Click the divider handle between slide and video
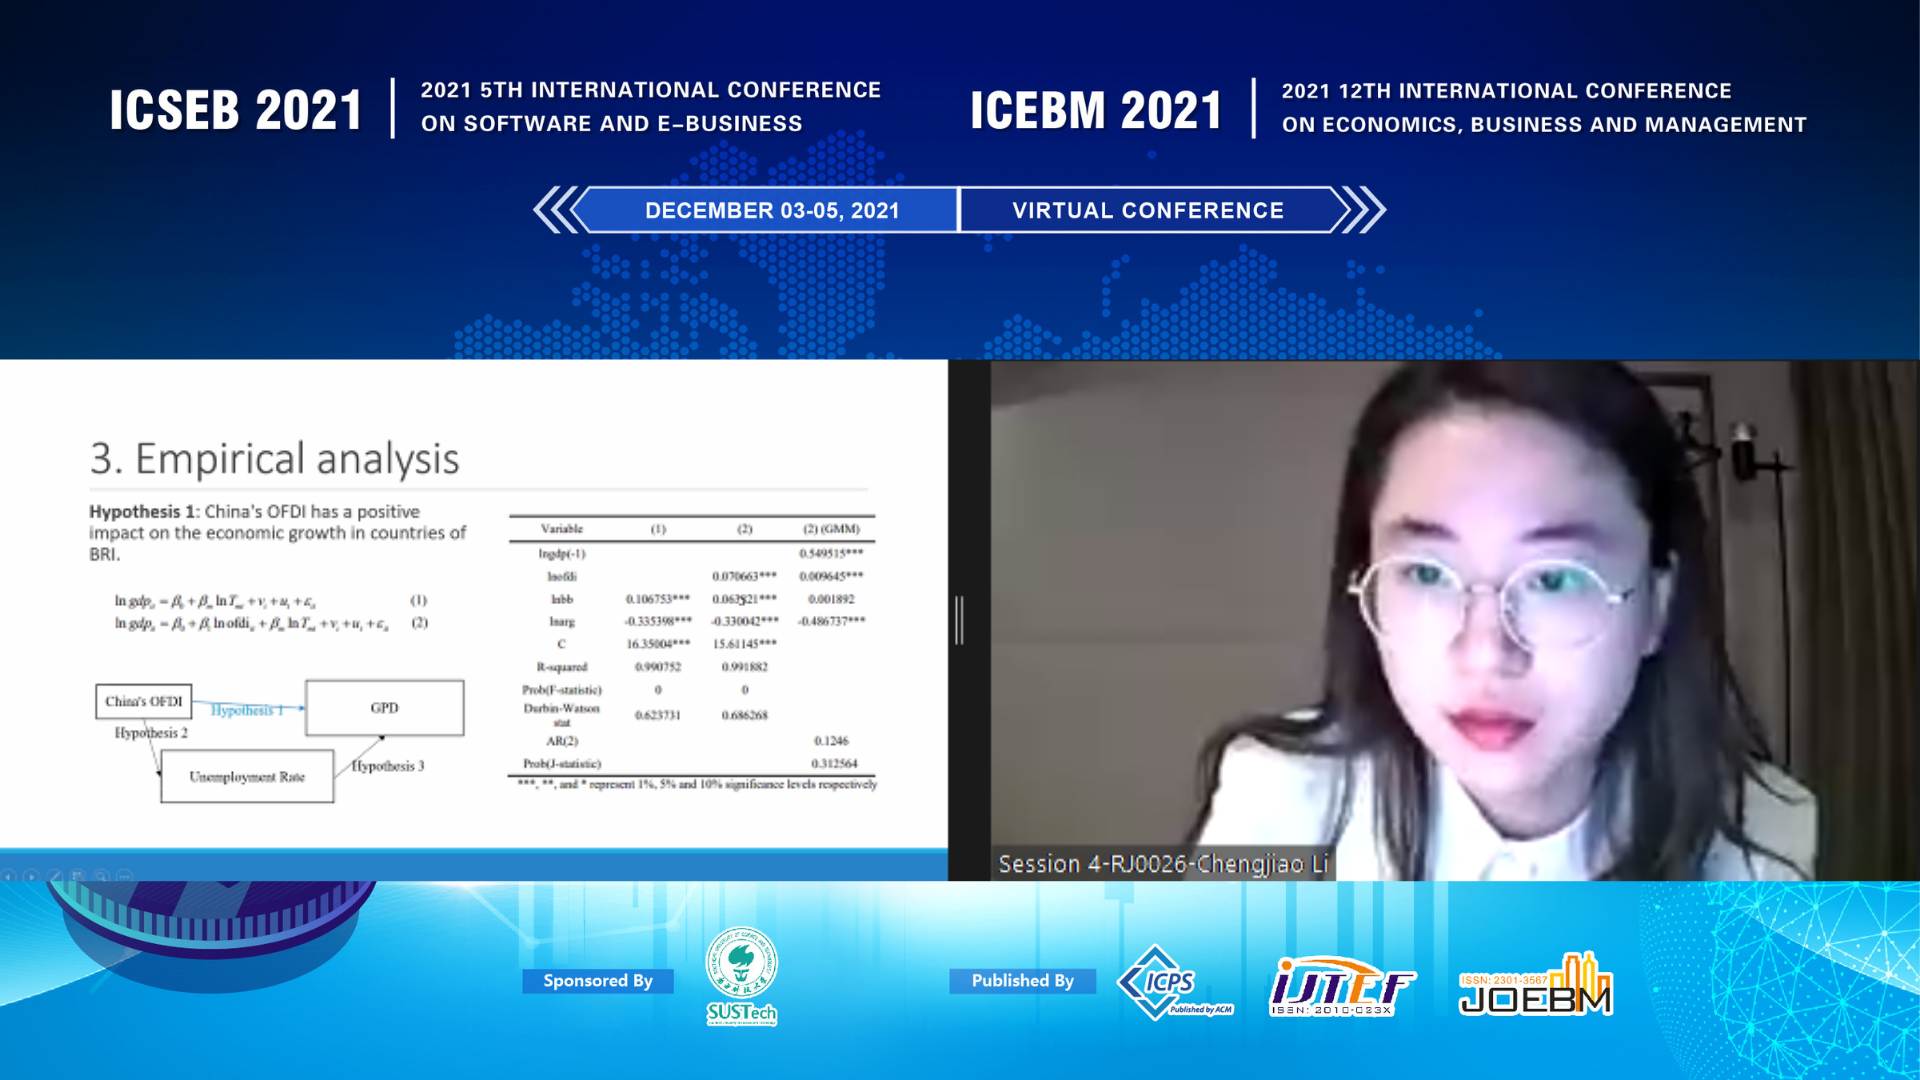Image resolution: width=1920 pixels, height=1080 pixels. [959, 620]
